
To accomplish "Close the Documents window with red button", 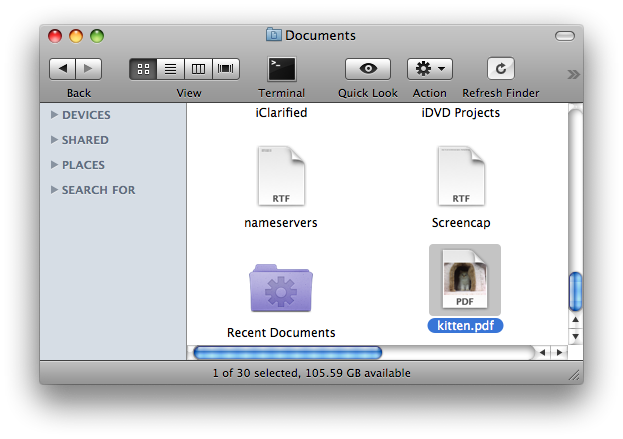I will click(55, 36).
